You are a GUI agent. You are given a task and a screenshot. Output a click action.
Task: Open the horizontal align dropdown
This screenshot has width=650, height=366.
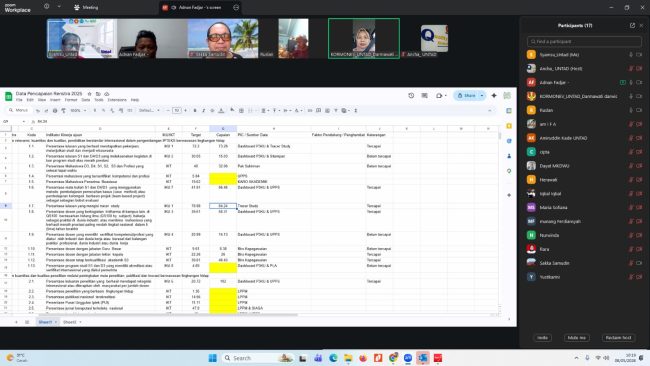[x=264, y=111]
